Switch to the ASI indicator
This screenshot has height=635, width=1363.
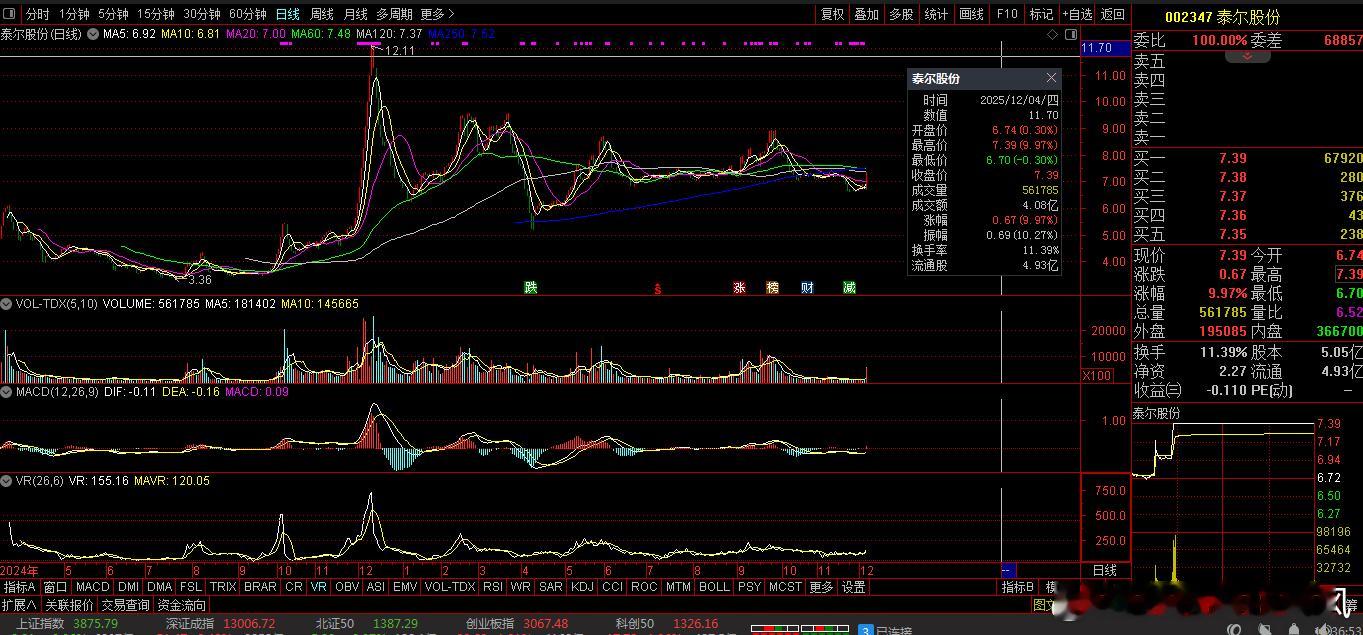[376, 587]
